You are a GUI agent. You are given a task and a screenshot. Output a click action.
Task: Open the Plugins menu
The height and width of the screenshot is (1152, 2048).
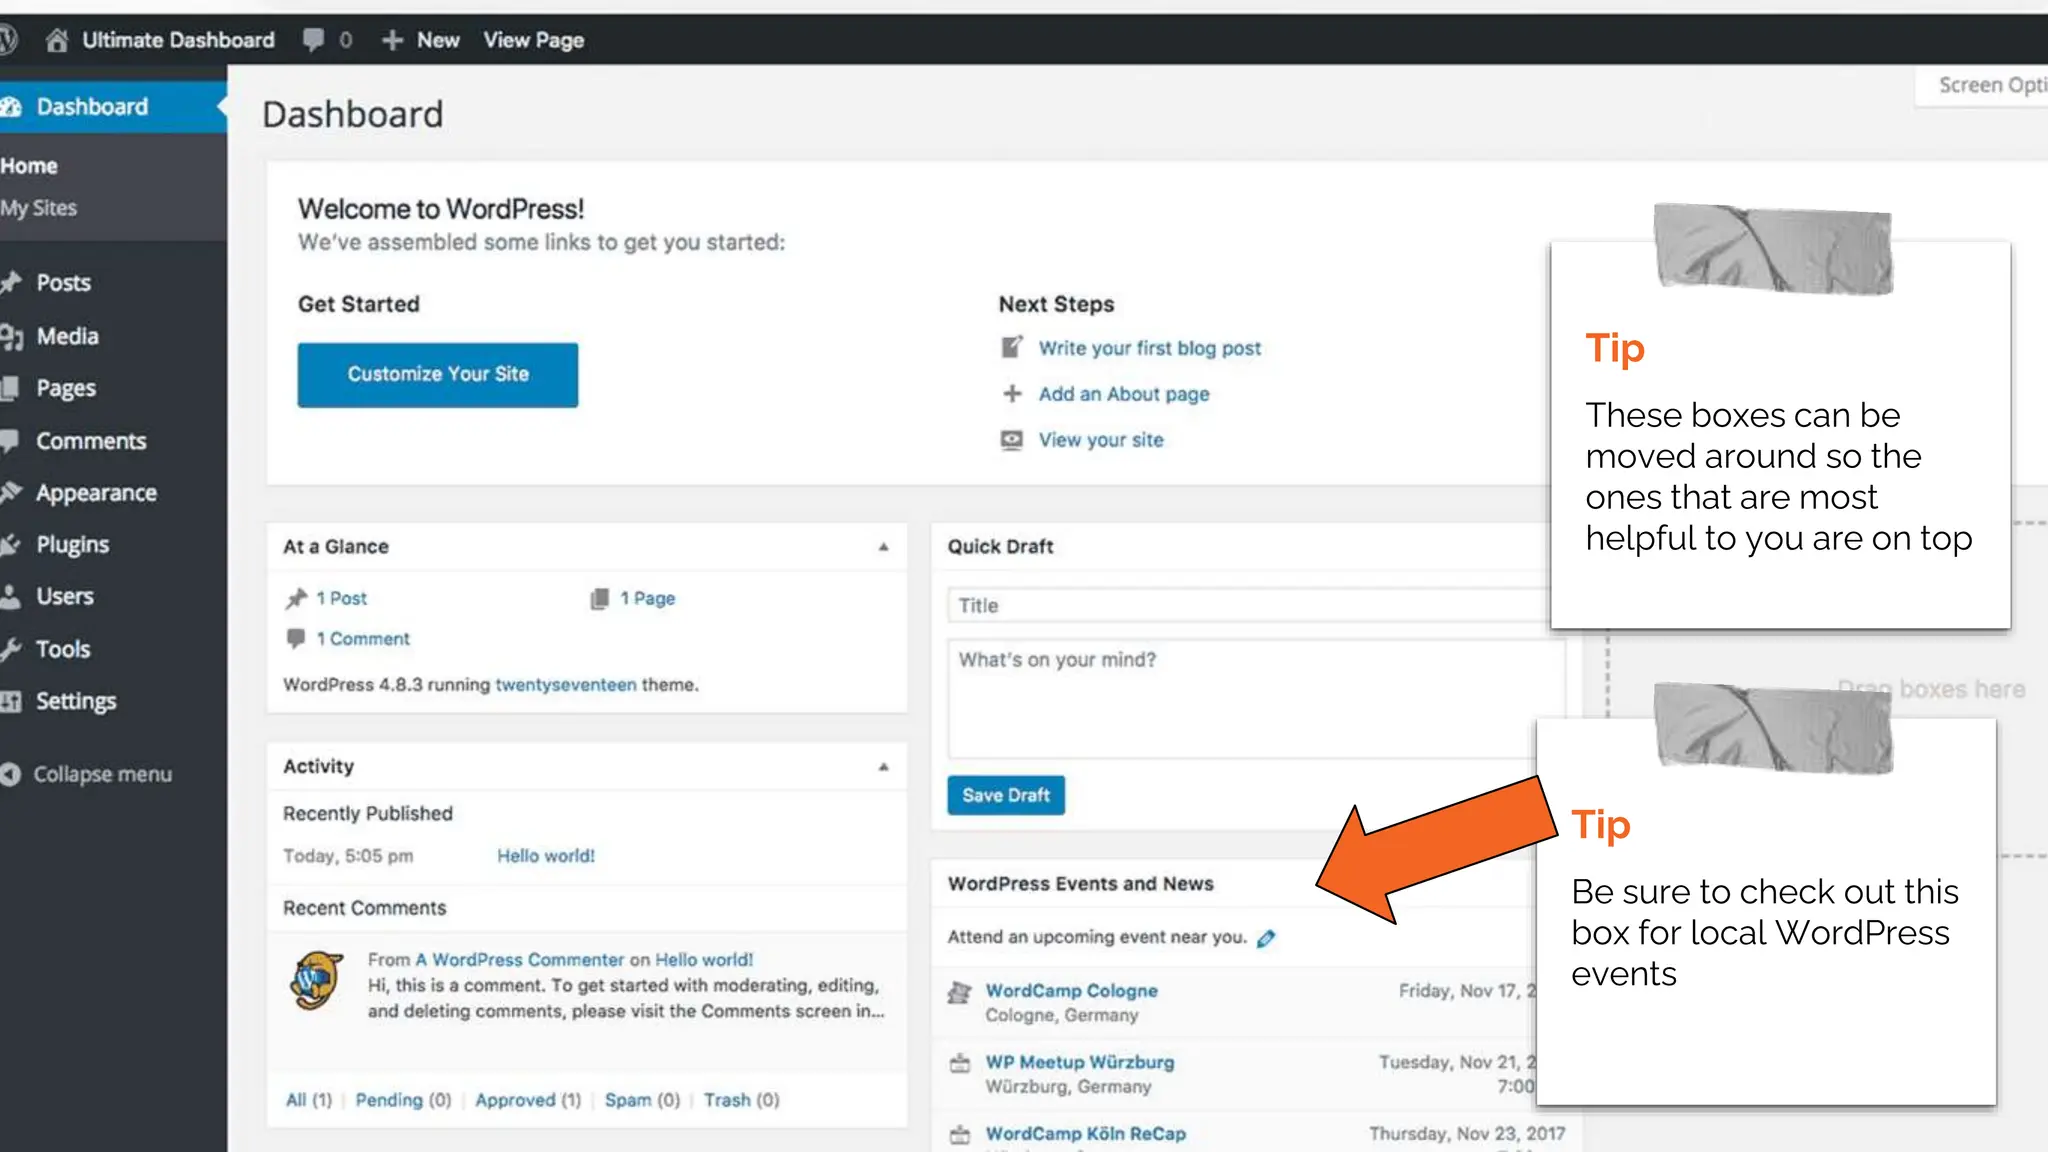[73, 545]
